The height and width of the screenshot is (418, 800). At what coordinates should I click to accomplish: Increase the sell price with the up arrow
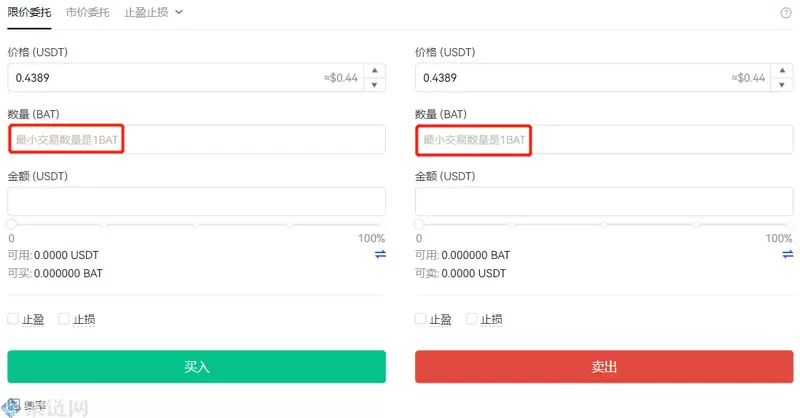coord(782,70)
